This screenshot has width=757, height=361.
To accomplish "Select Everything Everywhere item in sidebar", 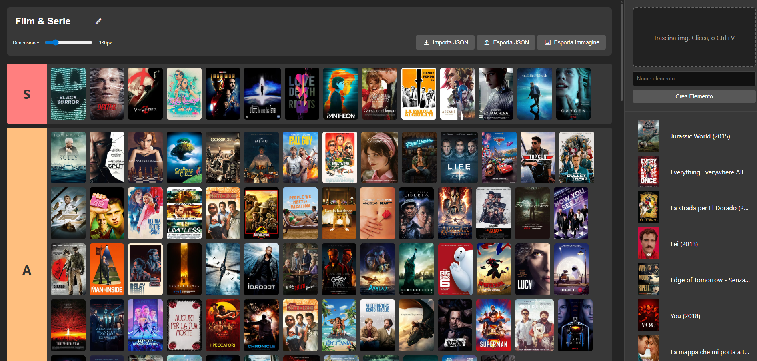I will (x=694, y=172).
